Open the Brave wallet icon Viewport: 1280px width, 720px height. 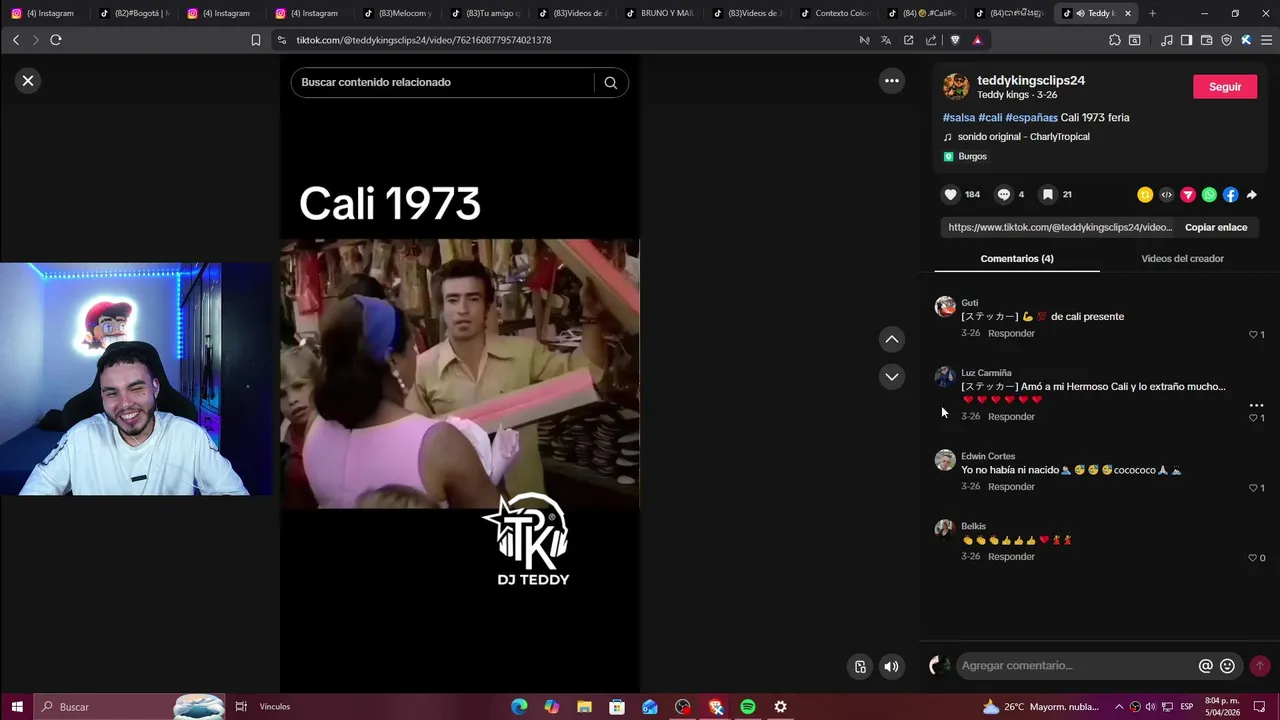tap(1206, 40)
